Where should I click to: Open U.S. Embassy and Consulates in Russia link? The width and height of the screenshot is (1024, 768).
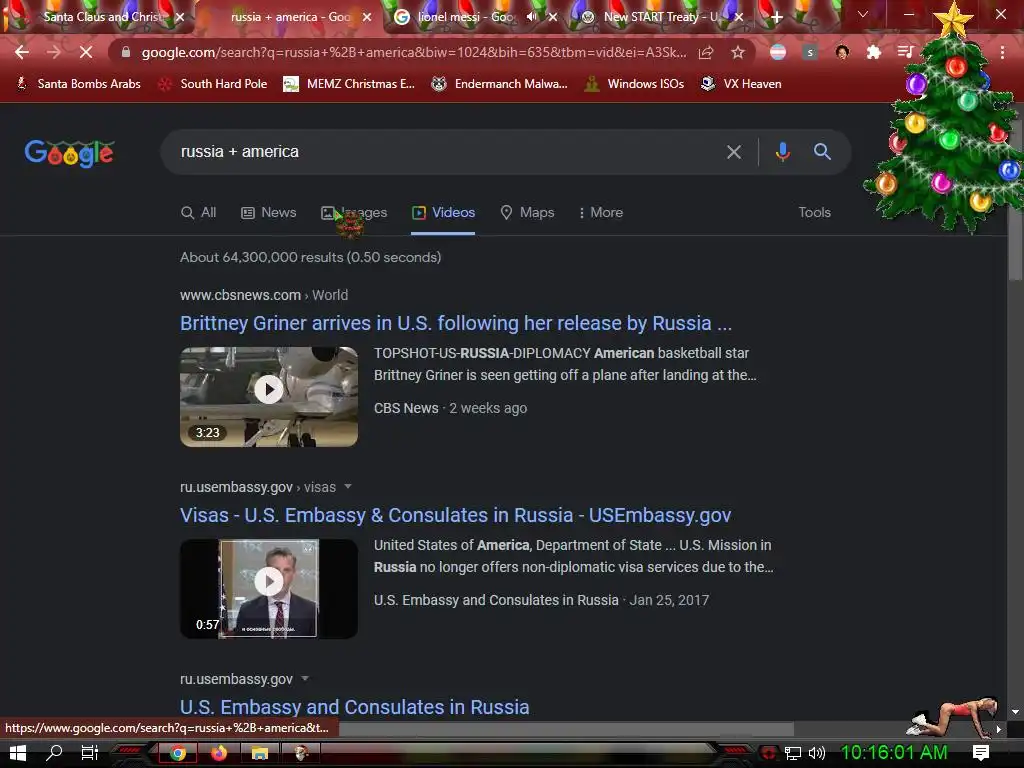point(355,707)
